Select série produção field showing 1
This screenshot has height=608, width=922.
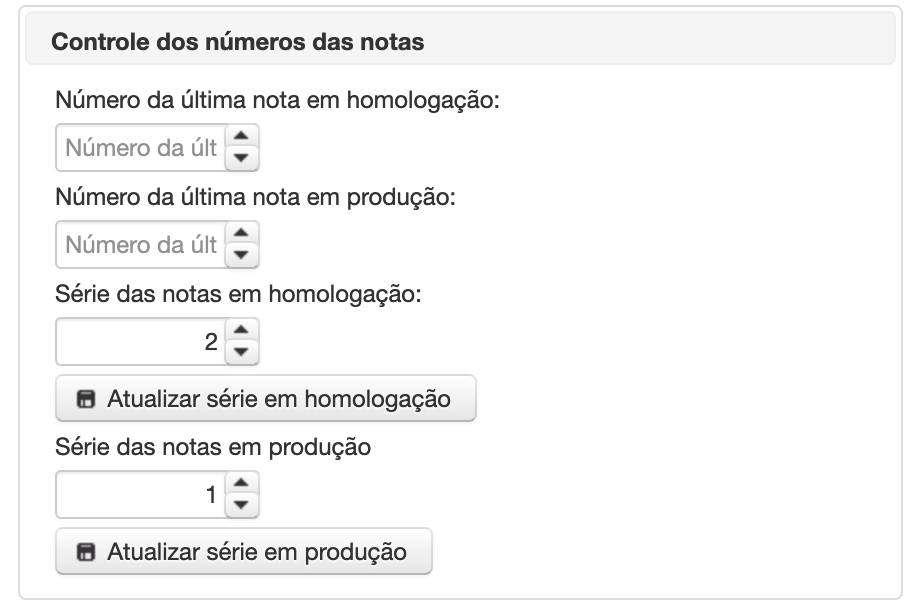[x=141, y=495]
